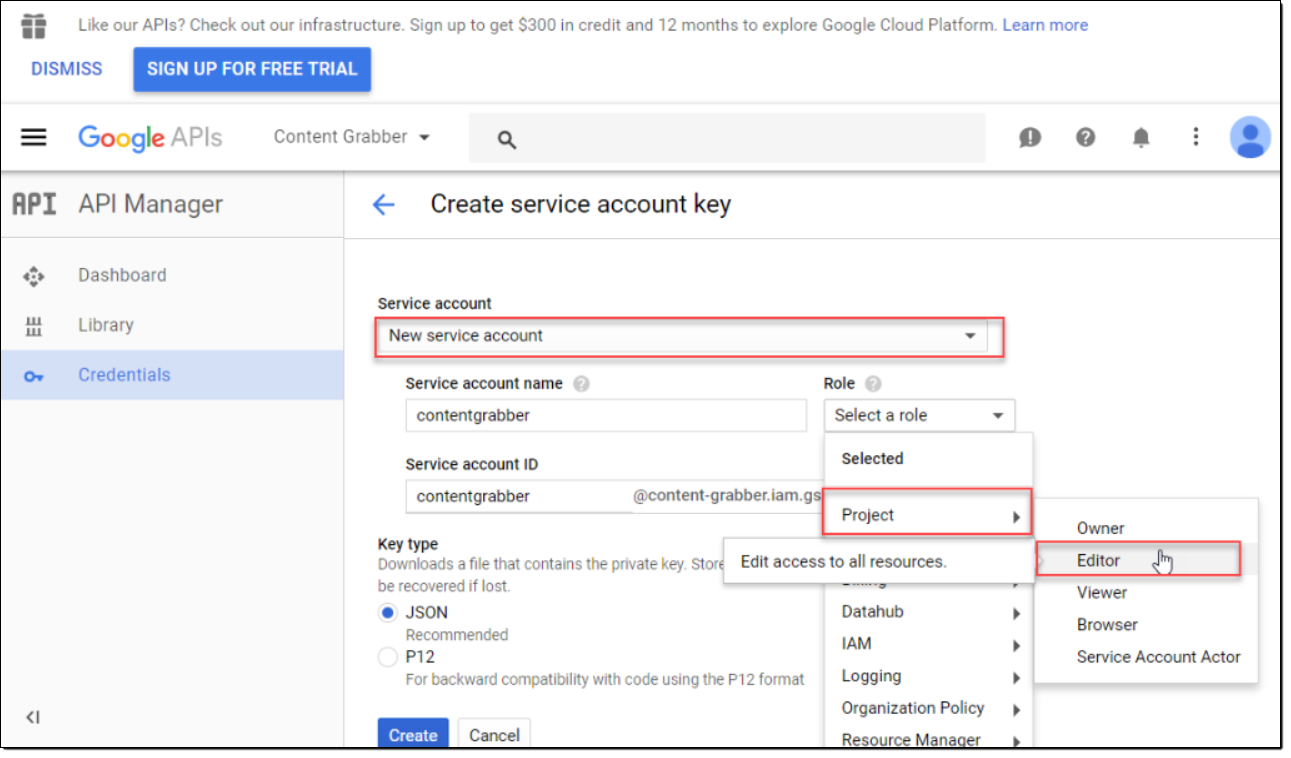This screenshot has height=758, width=1291.
Task: Open the Select a role dropdown
Action: [x=918, y=415]
